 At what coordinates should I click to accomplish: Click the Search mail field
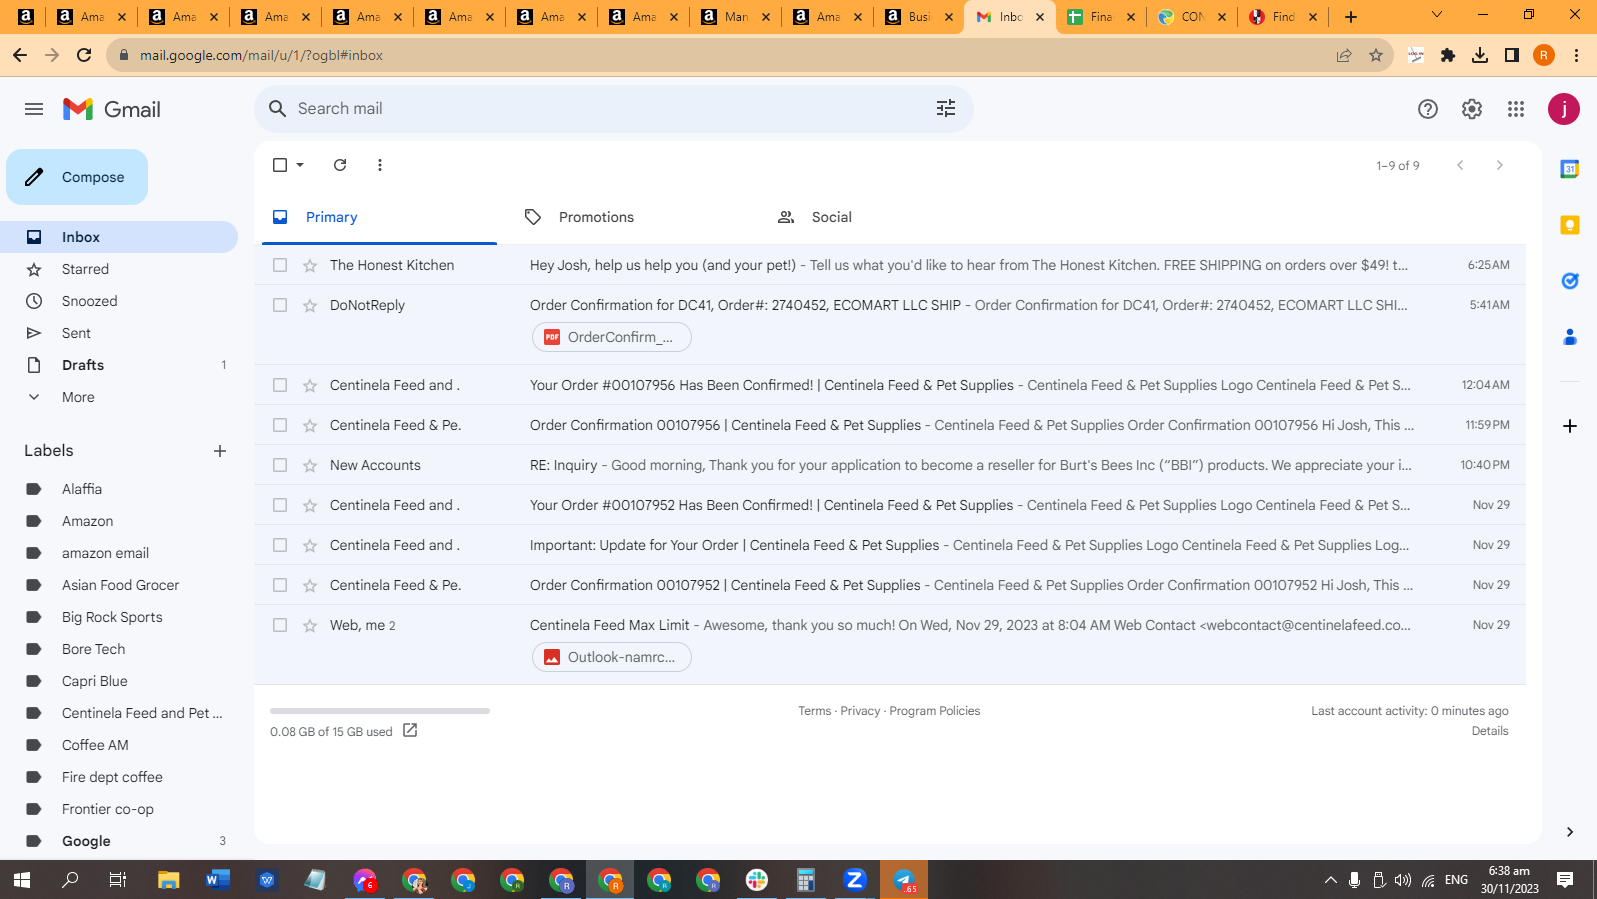(612, 108)
